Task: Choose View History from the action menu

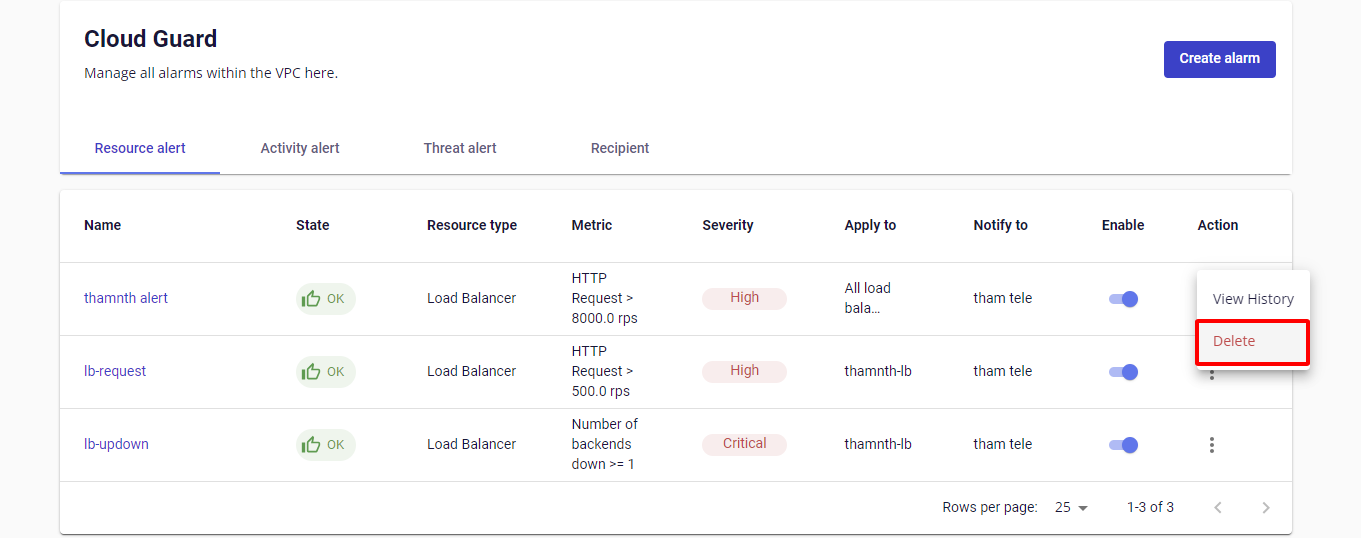Action: click(x=1252, y=299)
